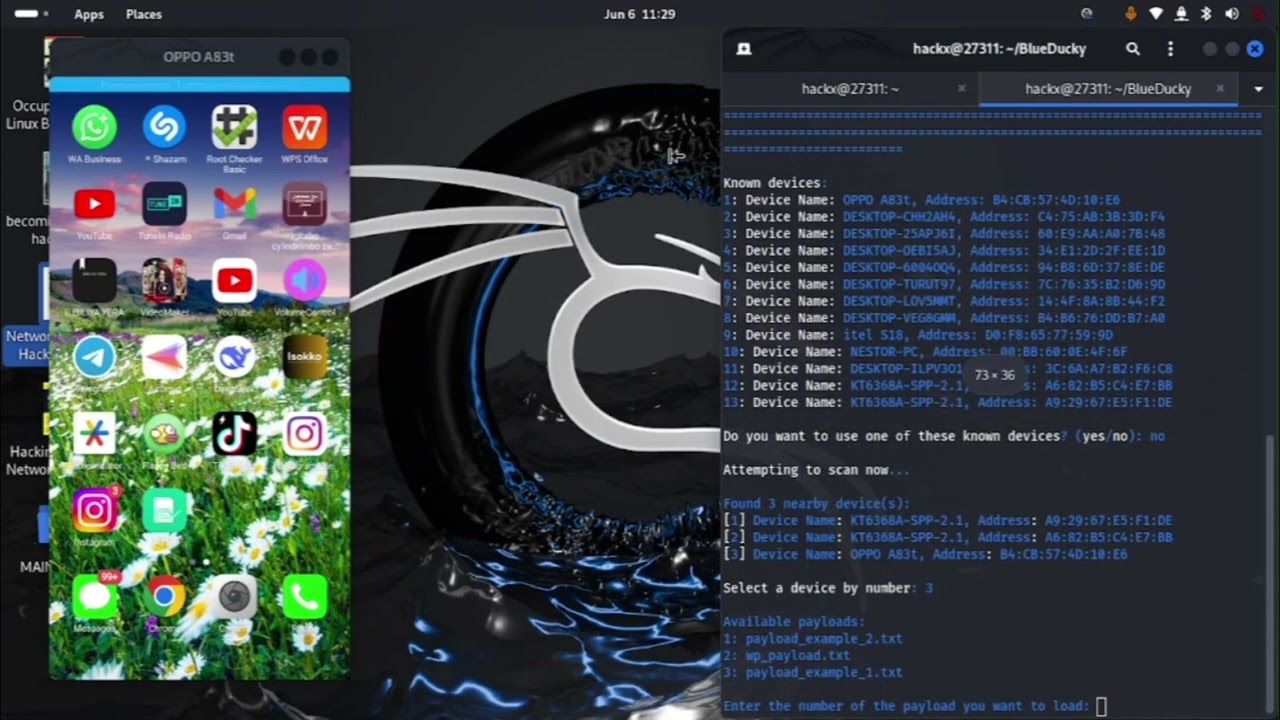Open YouTube app beside VolumeControl
The width and height of the screenshot is (1280, 720).
pyautogui.click(x=235, y=282)
